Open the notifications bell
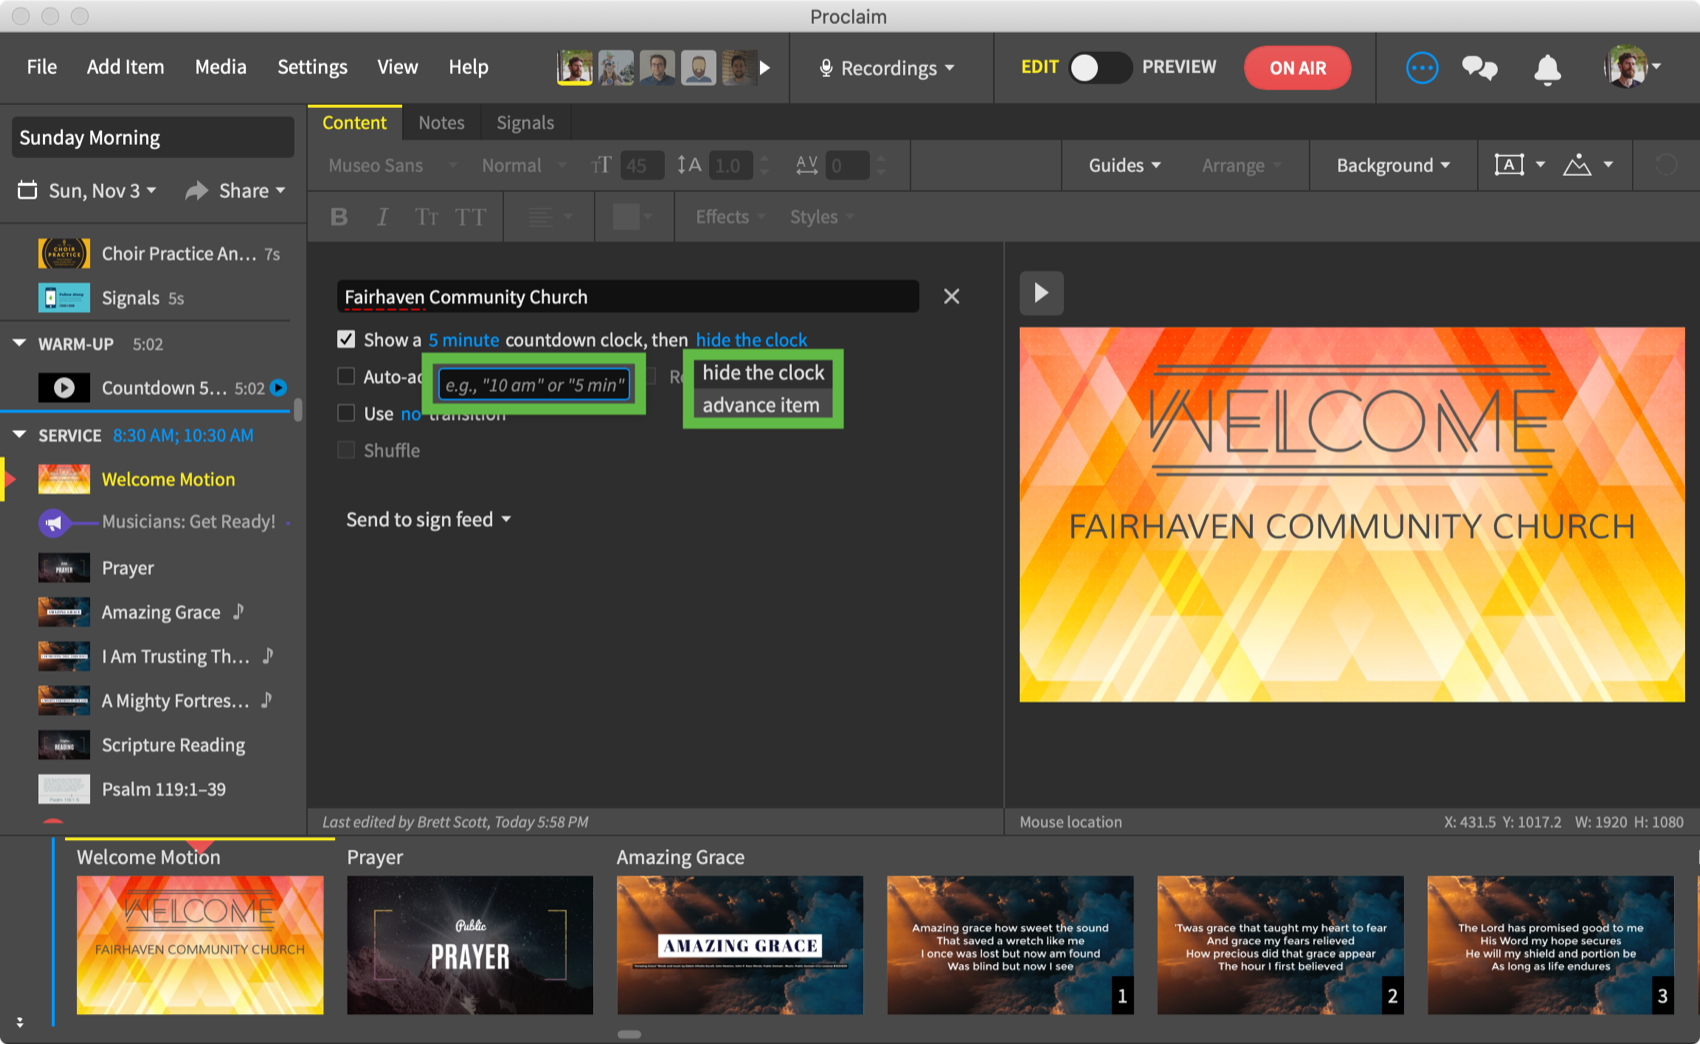This screenshot has height=1044, width=1700. coord(1547,68)
